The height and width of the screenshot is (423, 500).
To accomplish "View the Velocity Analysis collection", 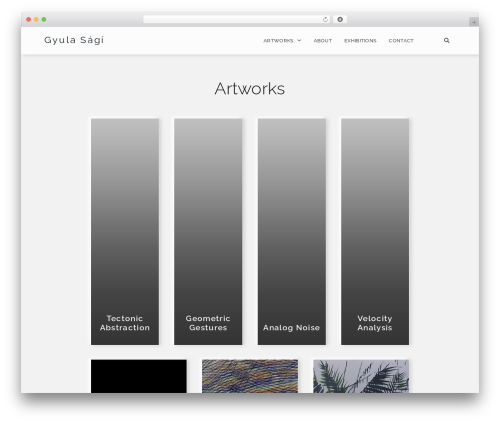I will (x=375, y=231).
